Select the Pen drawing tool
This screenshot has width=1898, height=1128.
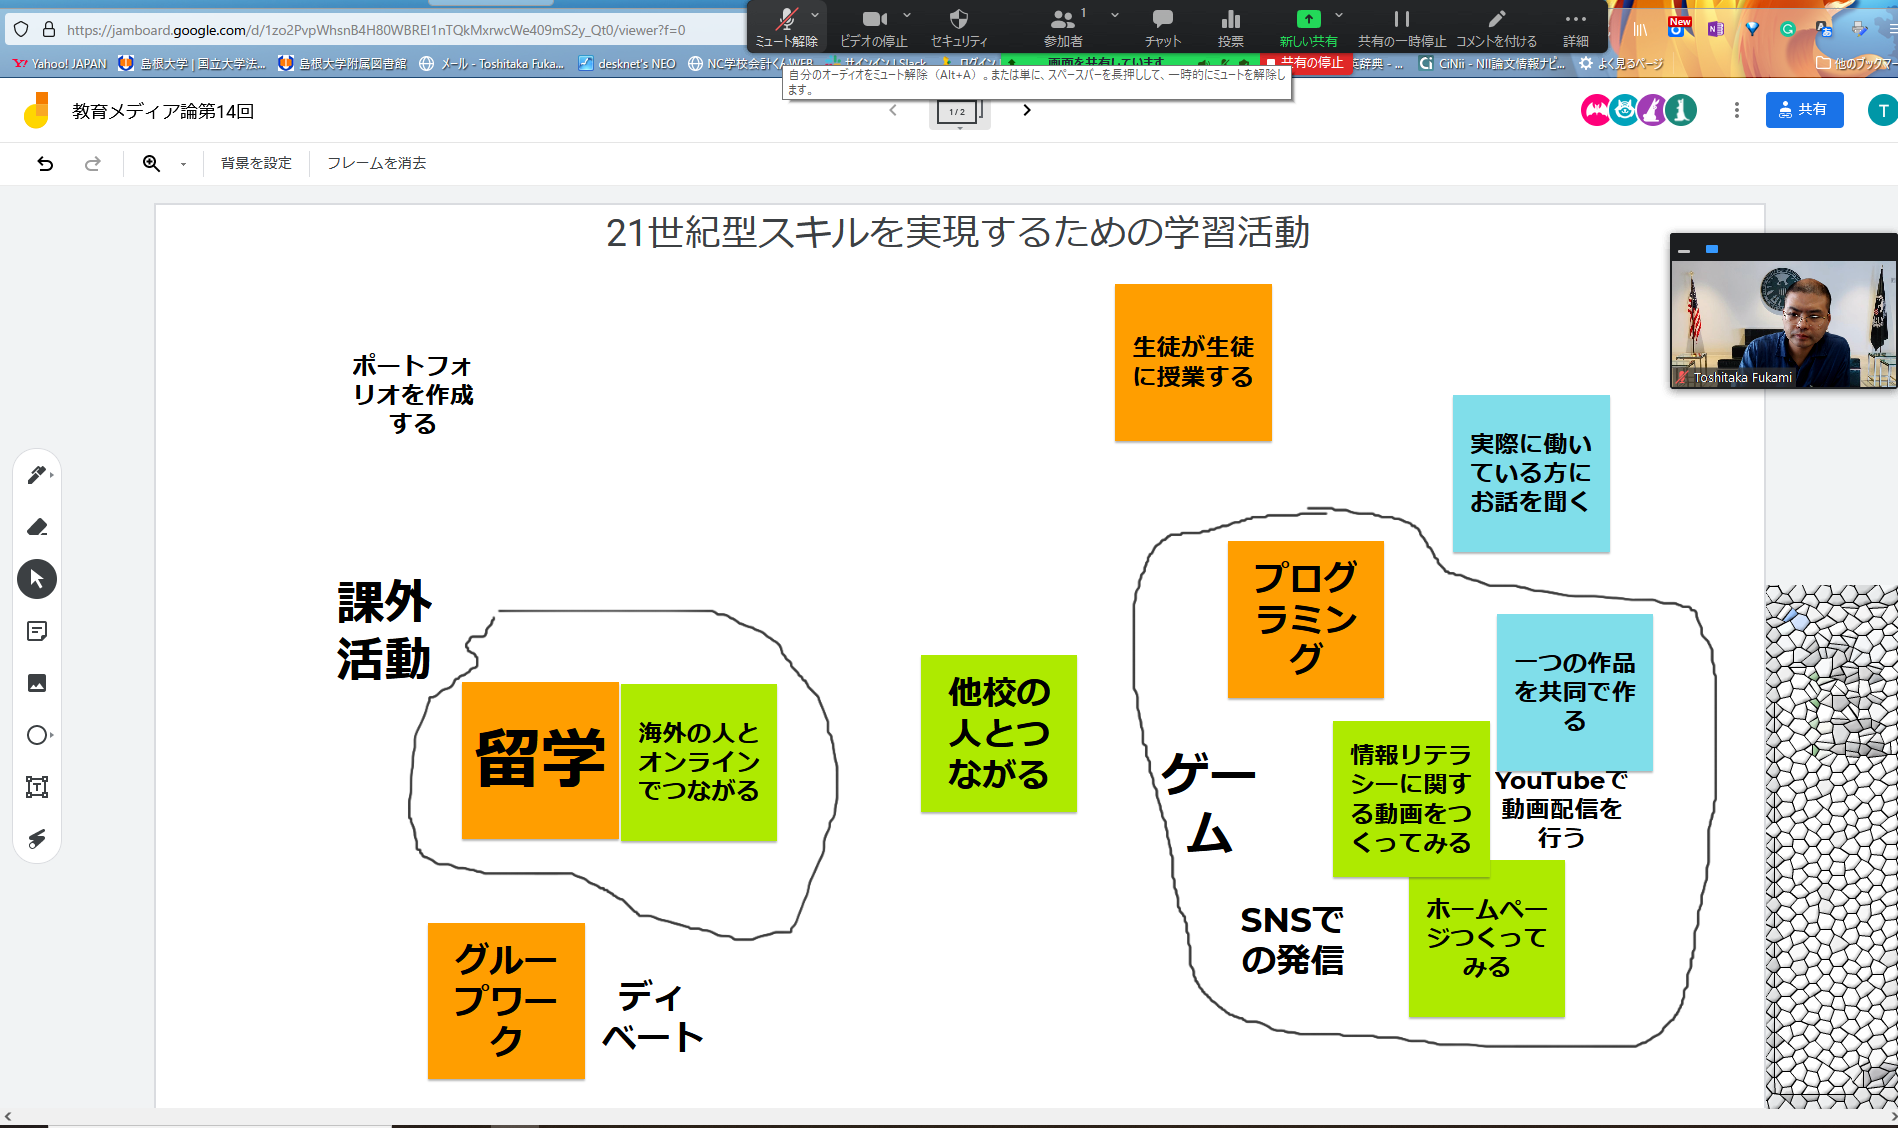pos(36,475)
